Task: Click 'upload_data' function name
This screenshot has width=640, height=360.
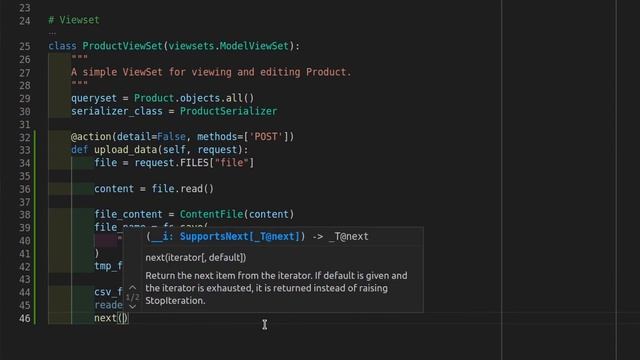Action: 125,150
